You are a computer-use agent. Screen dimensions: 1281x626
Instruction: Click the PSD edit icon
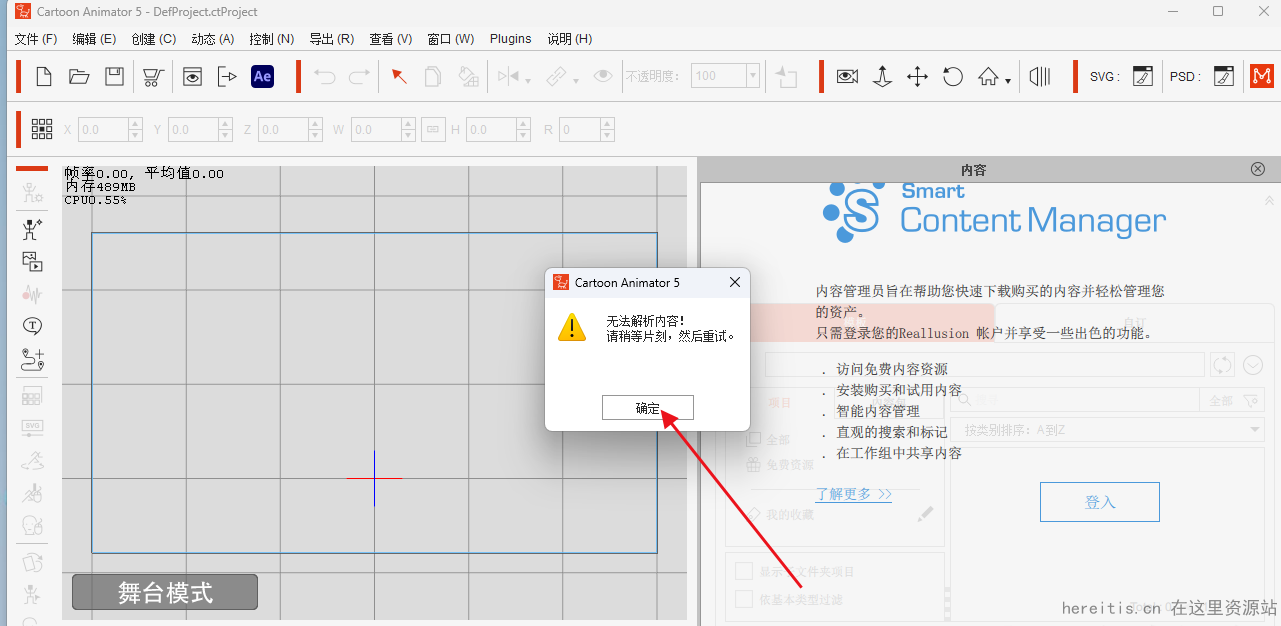point(1223,76)
